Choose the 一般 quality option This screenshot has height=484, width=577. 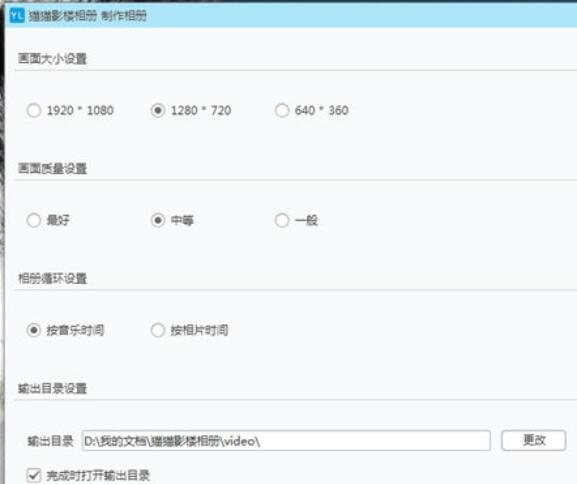coord(282,220)
